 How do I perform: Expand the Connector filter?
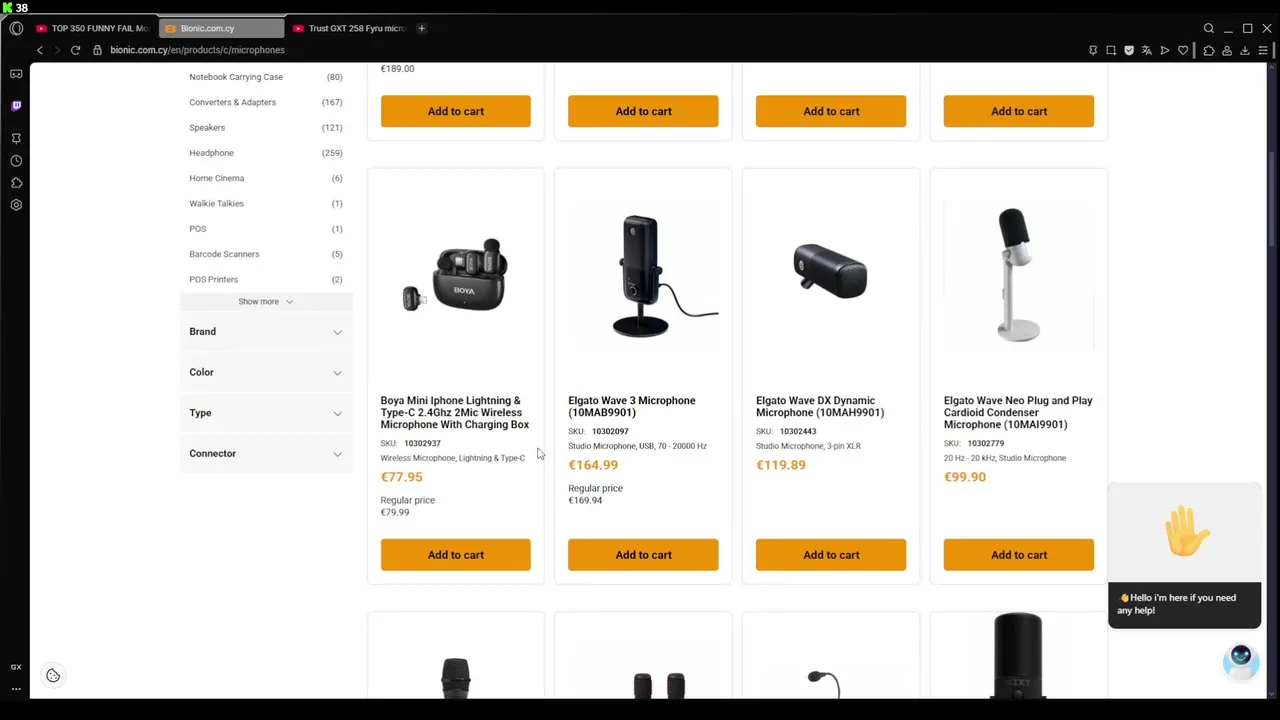(x=266, y=453)
